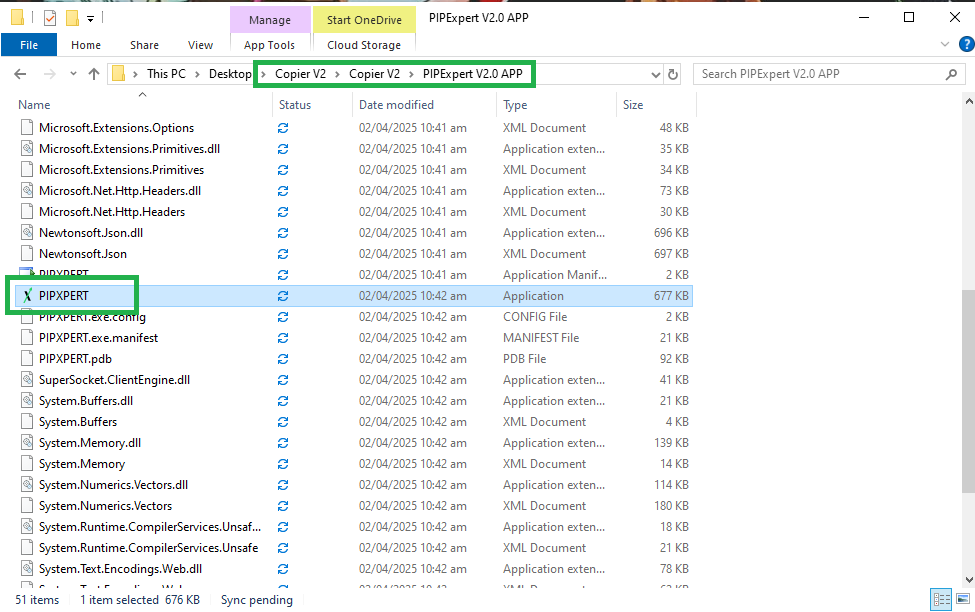Sort files by Type column header
975x612 pixels.
point(515,105)
